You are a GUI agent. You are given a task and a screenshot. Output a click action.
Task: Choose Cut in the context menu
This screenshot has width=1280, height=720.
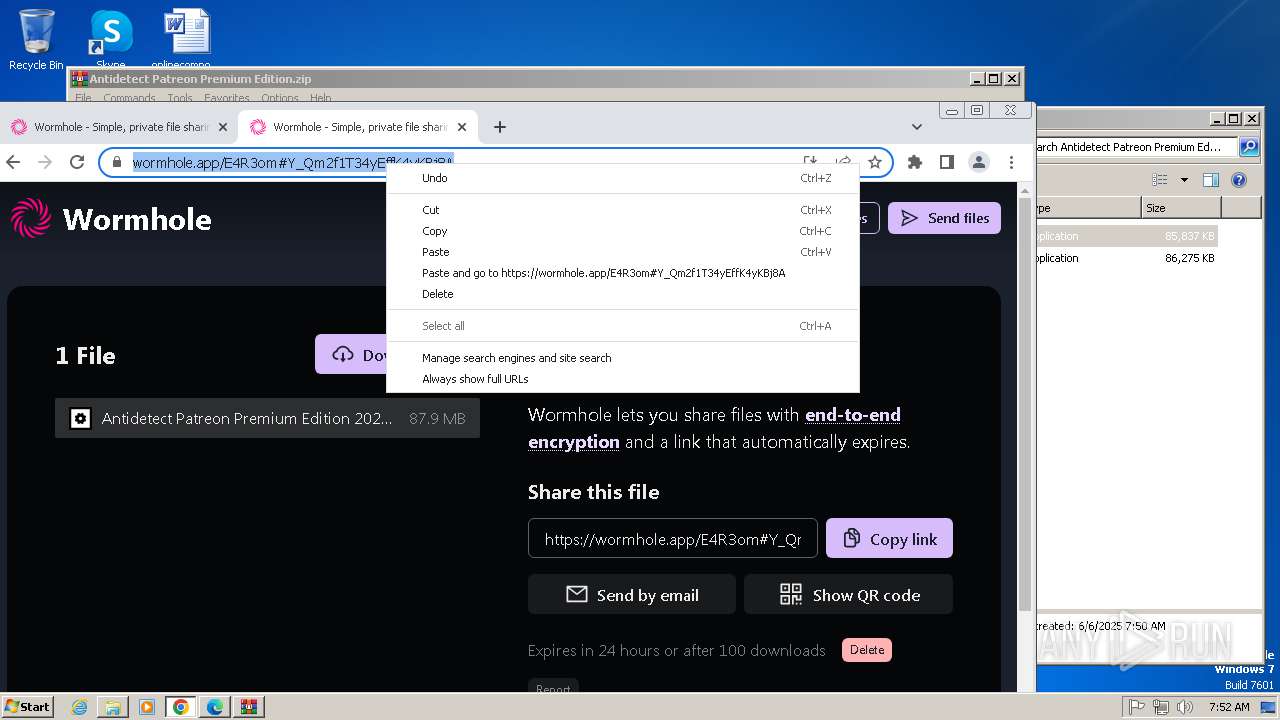point(622,210)
